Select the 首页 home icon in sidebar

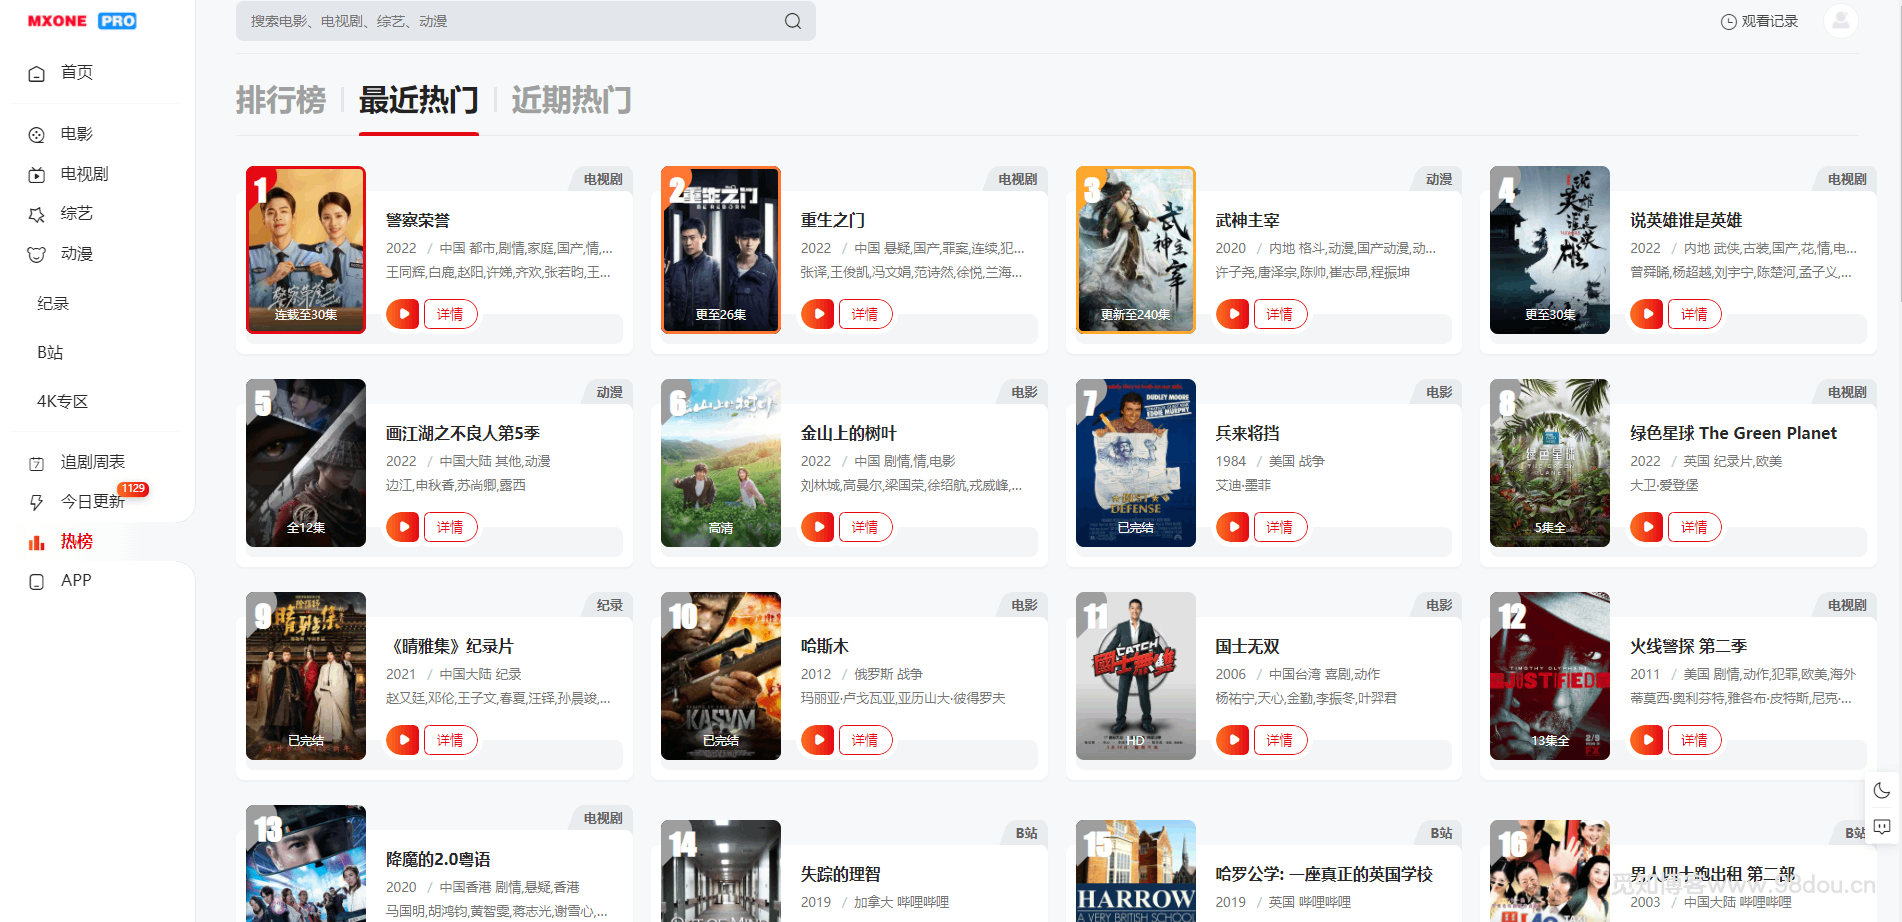[36, 73]
